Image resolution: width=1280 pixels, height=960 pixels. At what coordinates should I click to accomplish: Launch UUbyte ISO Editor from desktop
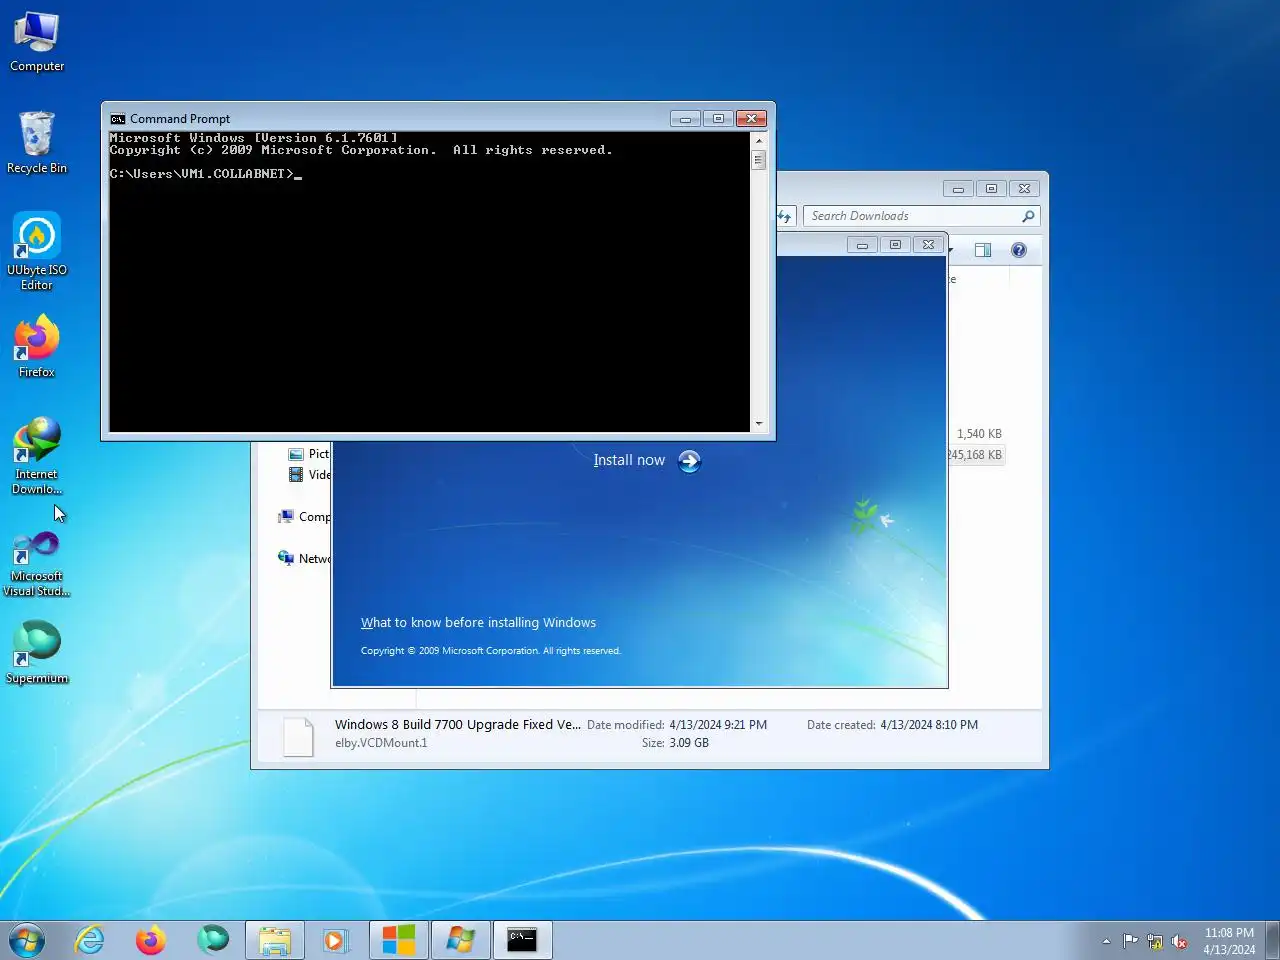point(37,251)
